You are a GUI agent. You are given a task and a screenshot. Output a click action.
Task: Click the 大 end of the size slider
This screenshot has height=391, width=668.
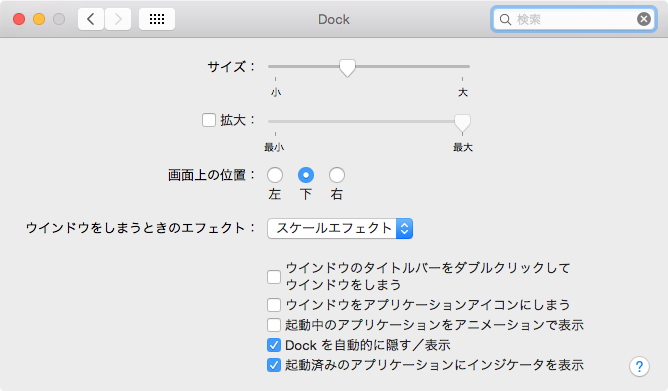pos(463,92)
